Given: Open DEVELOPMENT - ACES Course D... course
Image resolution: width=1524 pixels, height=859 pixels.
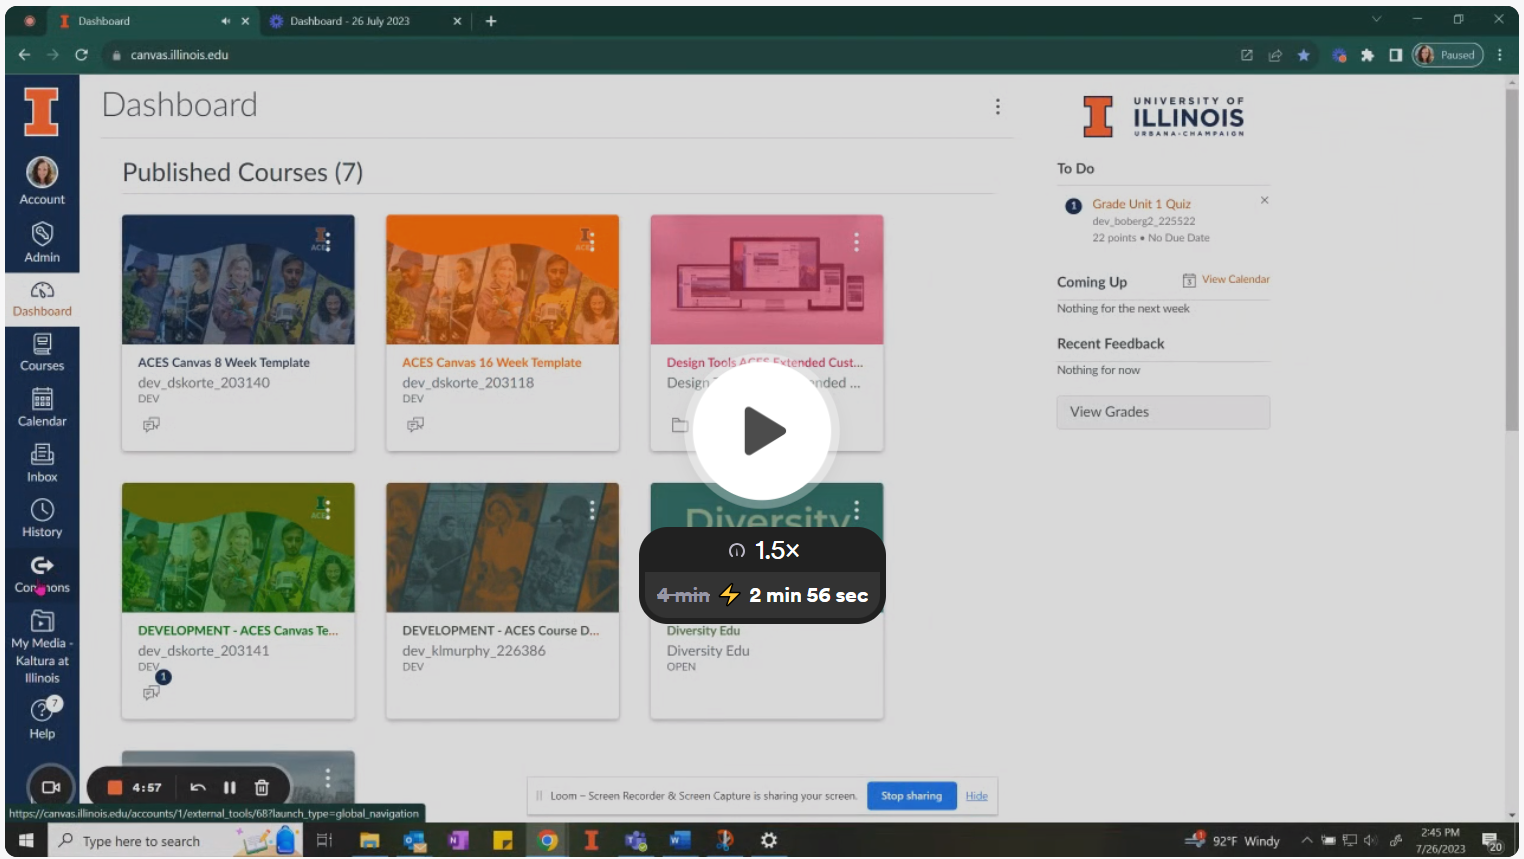Looking at the screenshot, I should (501, 631).
